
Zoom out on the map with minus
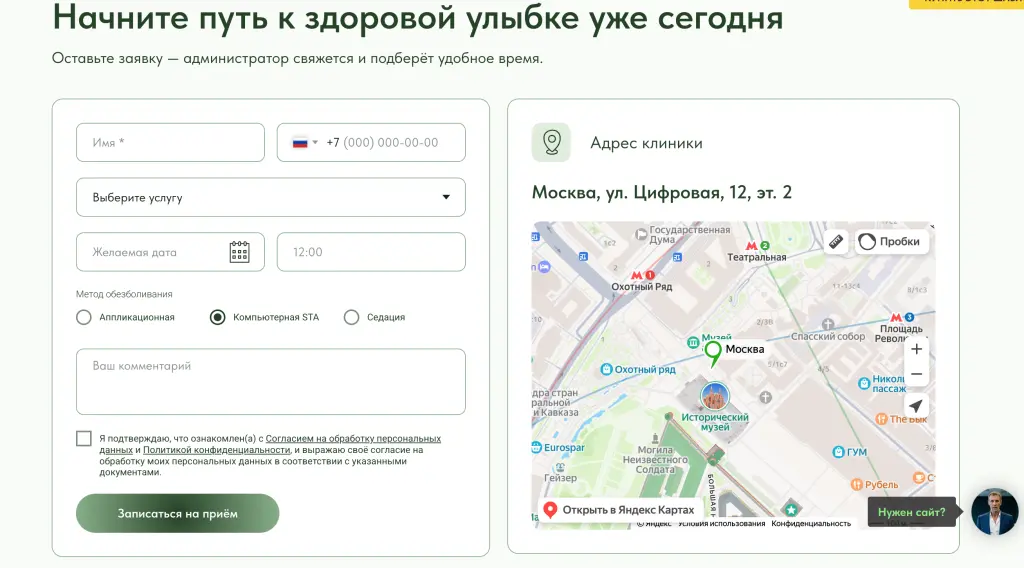(x=916, y=375)
